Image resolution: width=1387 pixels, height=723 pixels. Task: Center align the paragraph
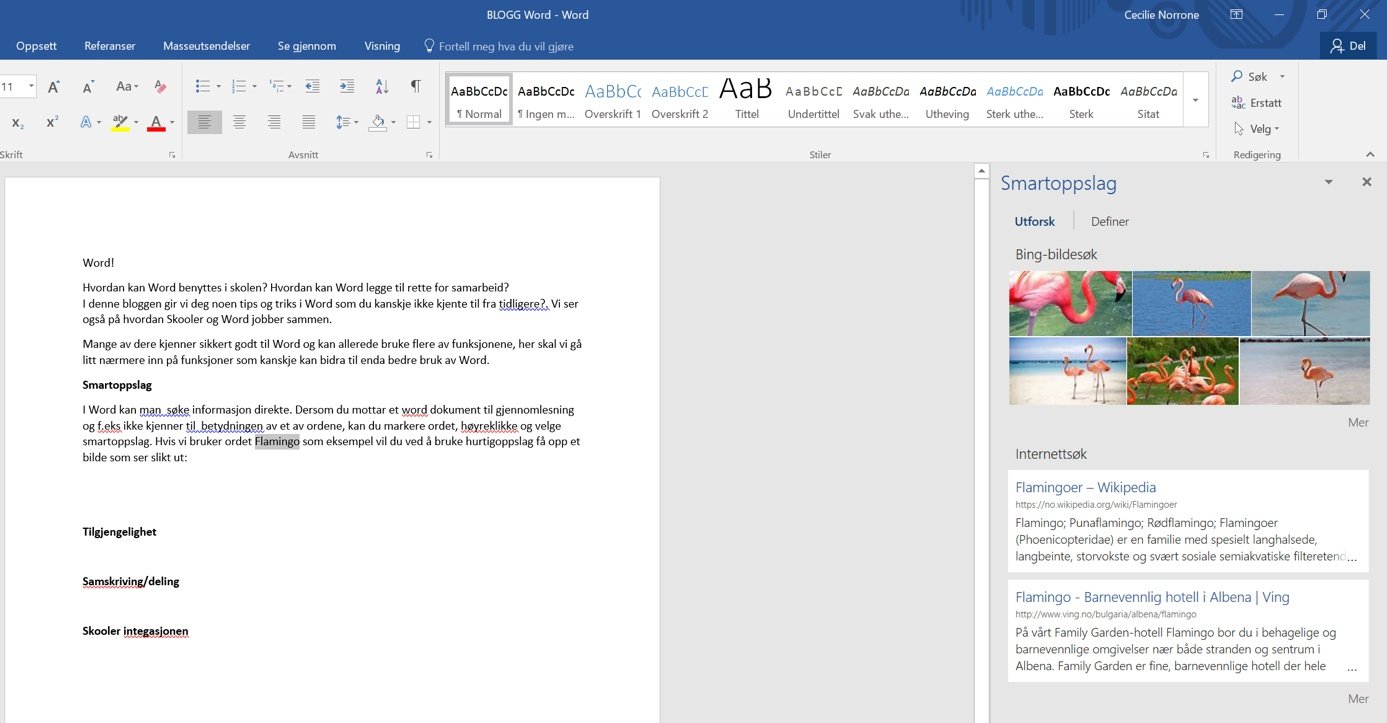click(x=239, y=122)
